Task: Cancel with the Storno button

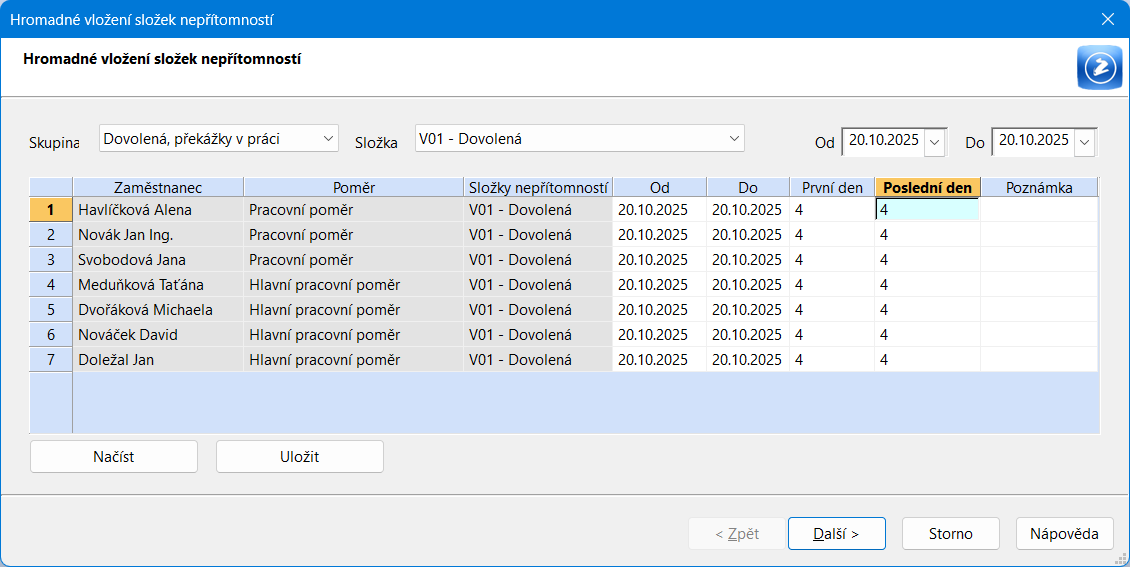Action: point(950,534)
